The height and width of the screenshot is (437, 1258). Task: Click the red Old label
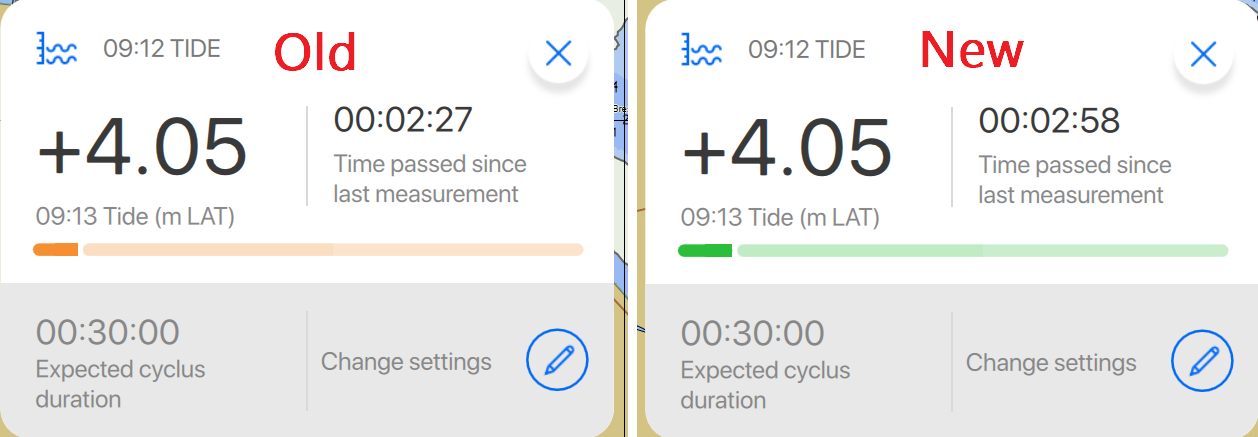315,52
